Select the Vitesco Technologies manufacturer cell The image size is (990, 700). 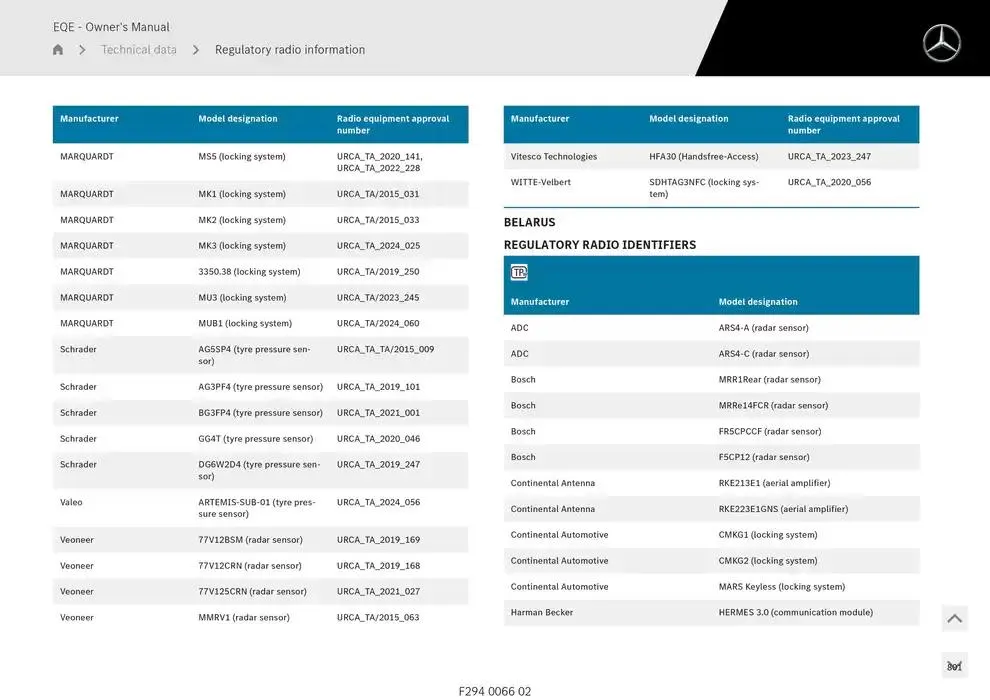554,157
